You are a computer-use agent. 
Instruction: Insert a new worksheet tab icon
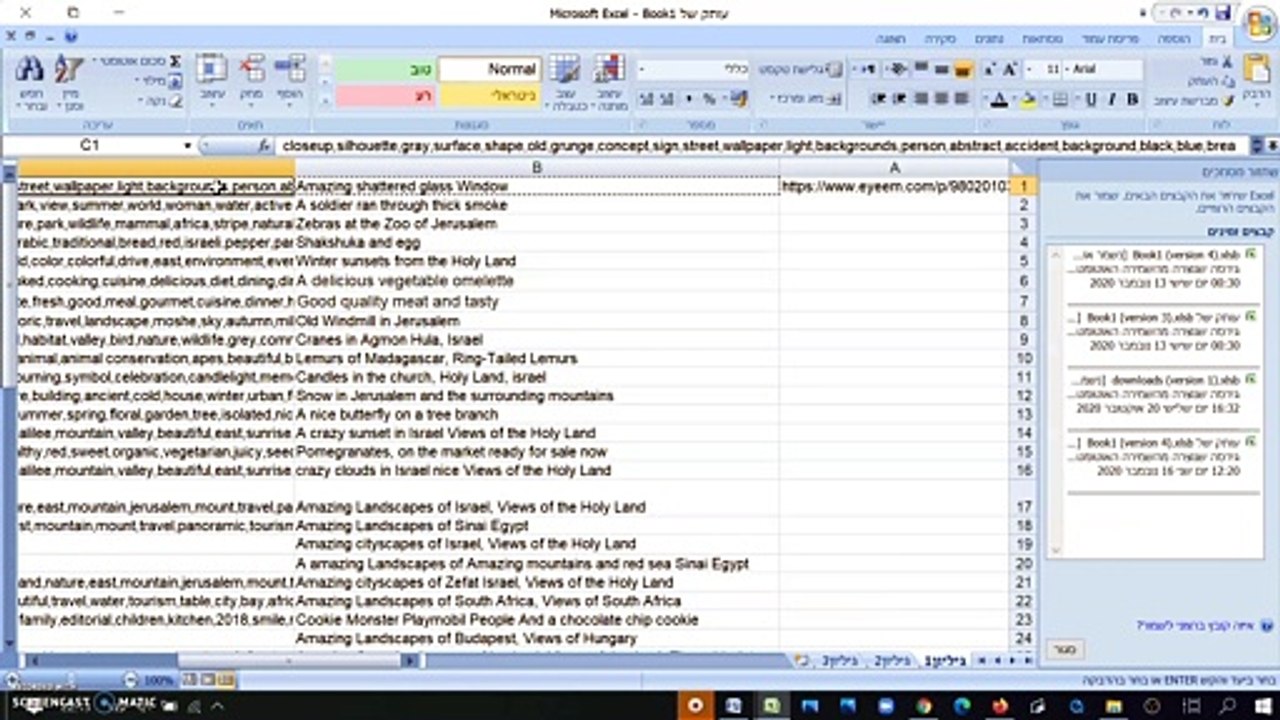(x=801, y=661)
